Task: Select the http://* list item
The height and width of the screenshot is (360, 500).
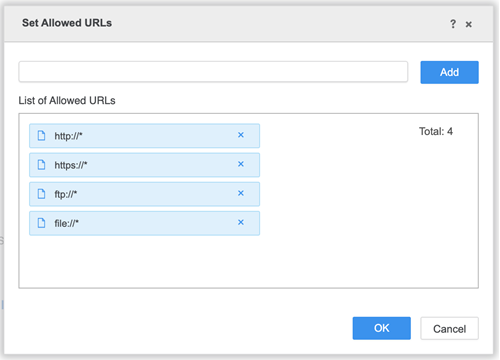Action: coord(144,136)
